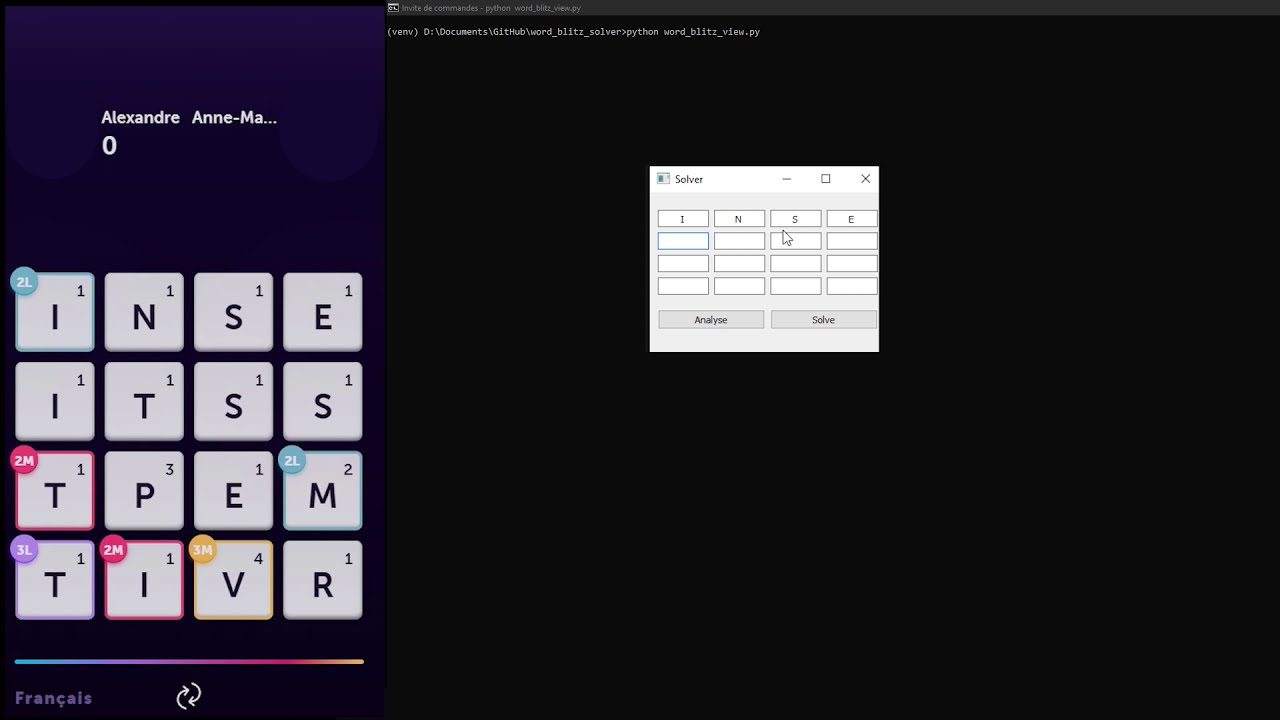This screenshot has height=720, width=1280.
Task: Click the Anne-Ma... player name
Action: point(234,118)
